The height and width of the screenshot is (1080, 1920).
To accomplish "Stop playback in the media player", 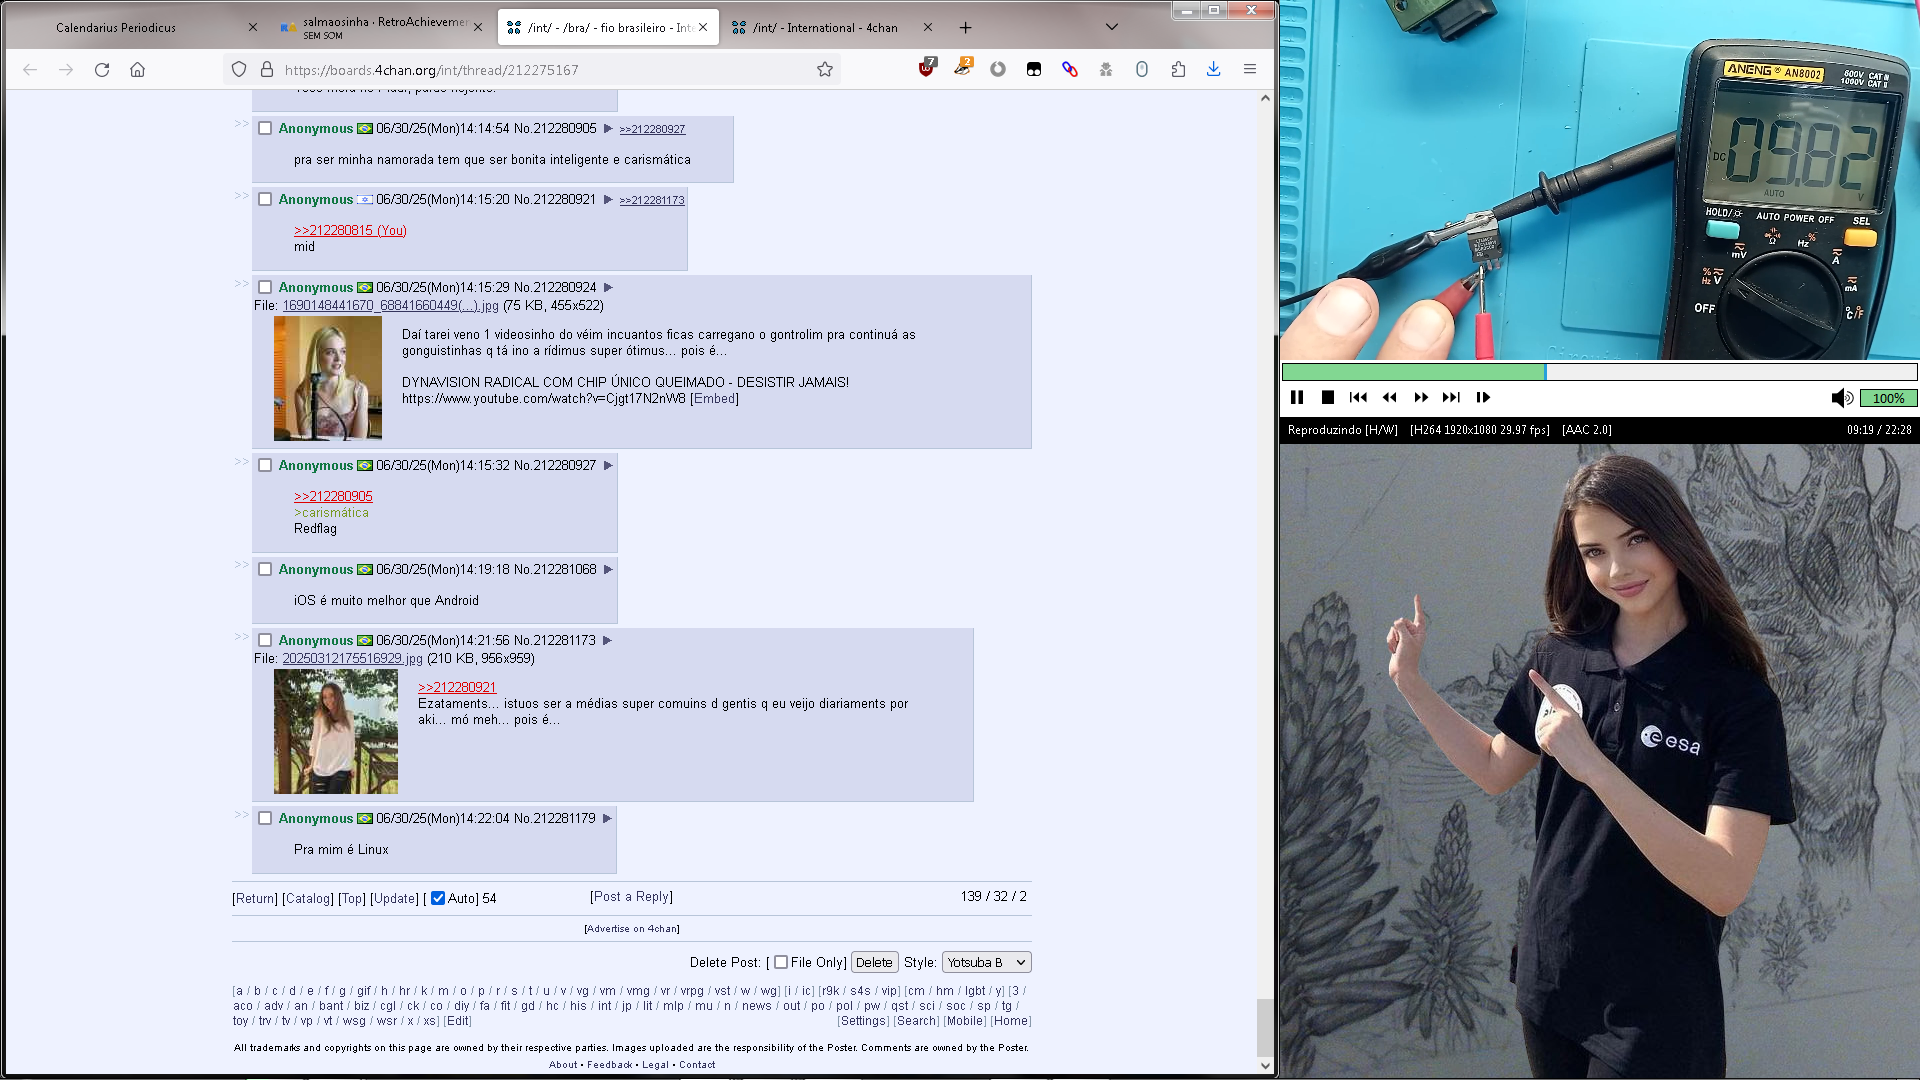I will click(x=1328, y=397).
